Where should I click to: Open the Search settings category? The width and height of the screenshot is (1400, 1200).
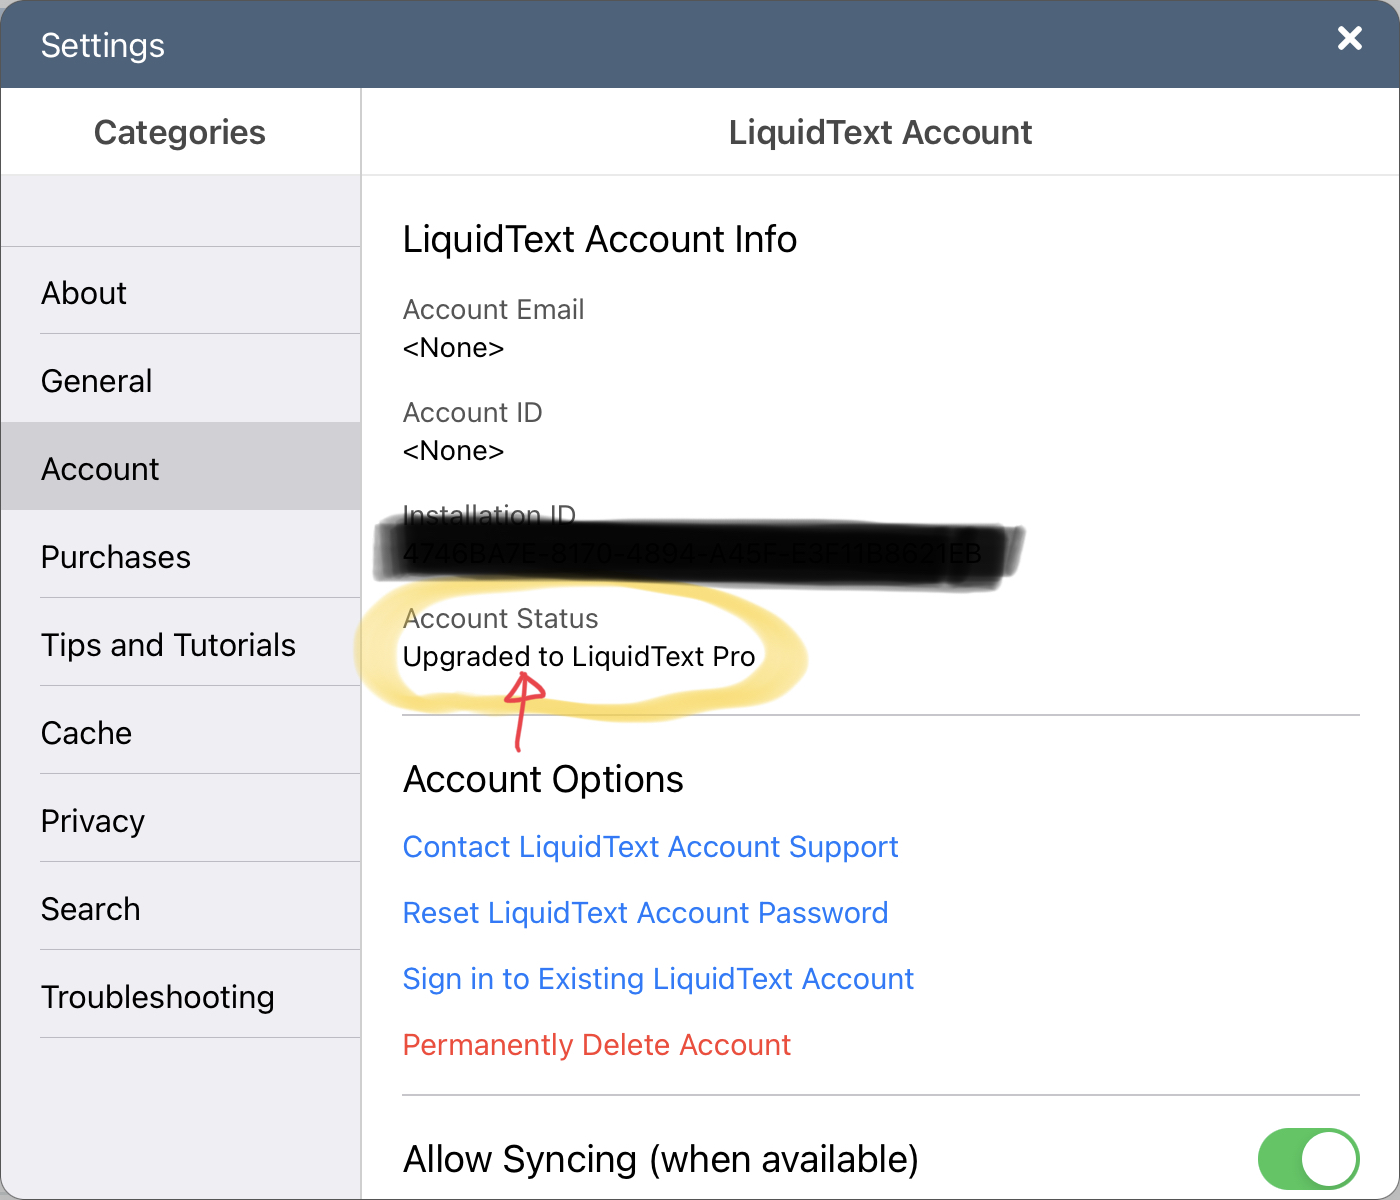[181, 909]
